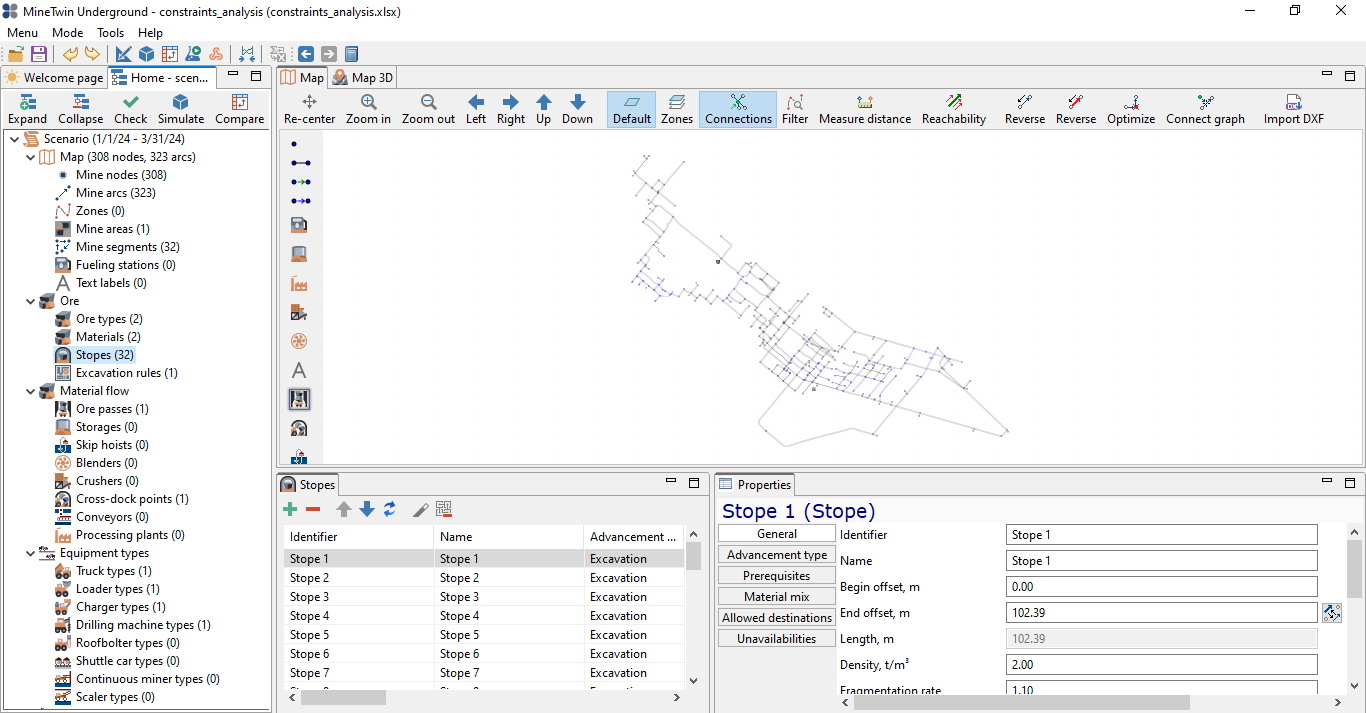The height and width of the screenshot is (713, 1366).
Task: Collapse the Scenario root tree node
Action: [x=13, y=139]
